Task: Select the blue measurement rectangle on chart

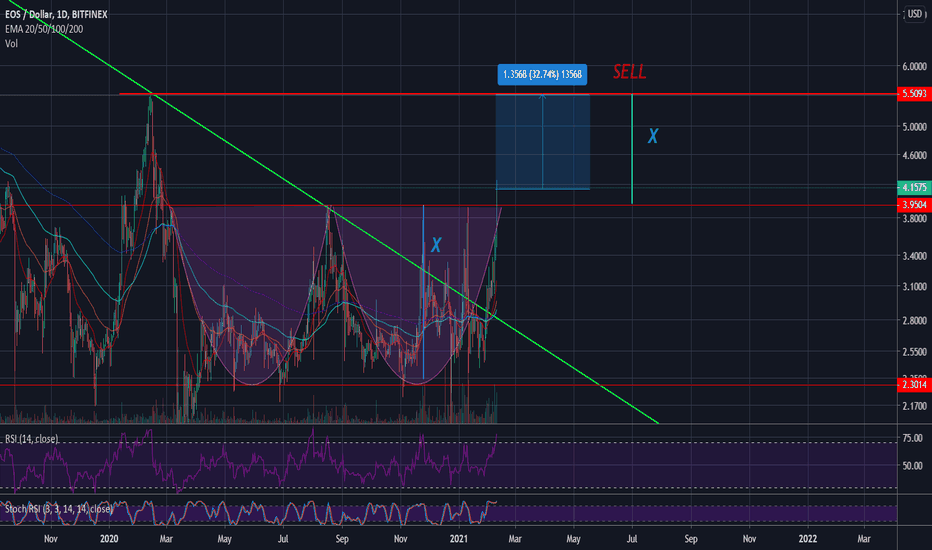Action: tap(543, 142)
